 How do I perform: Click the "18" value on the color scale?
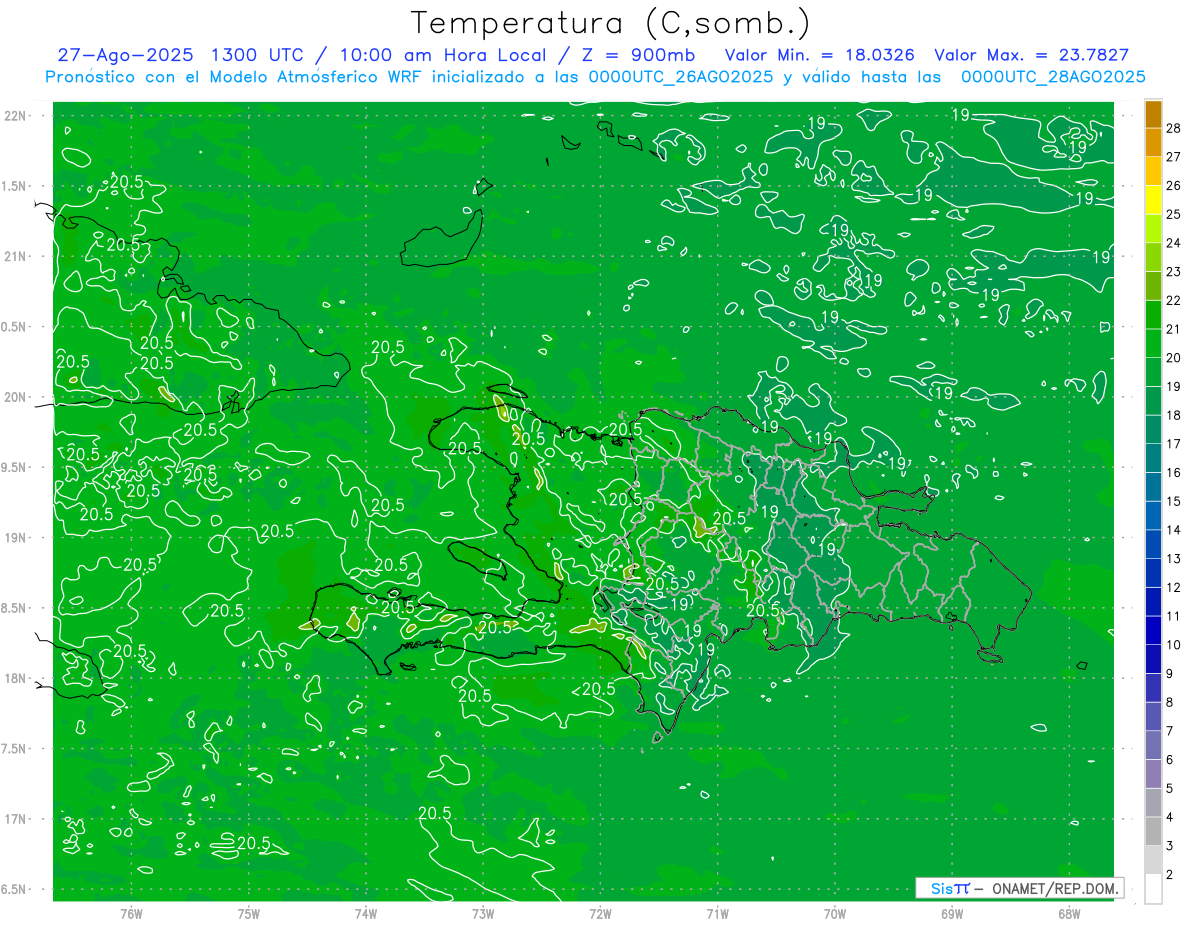pyautogui.click(x=1174, y=415)
